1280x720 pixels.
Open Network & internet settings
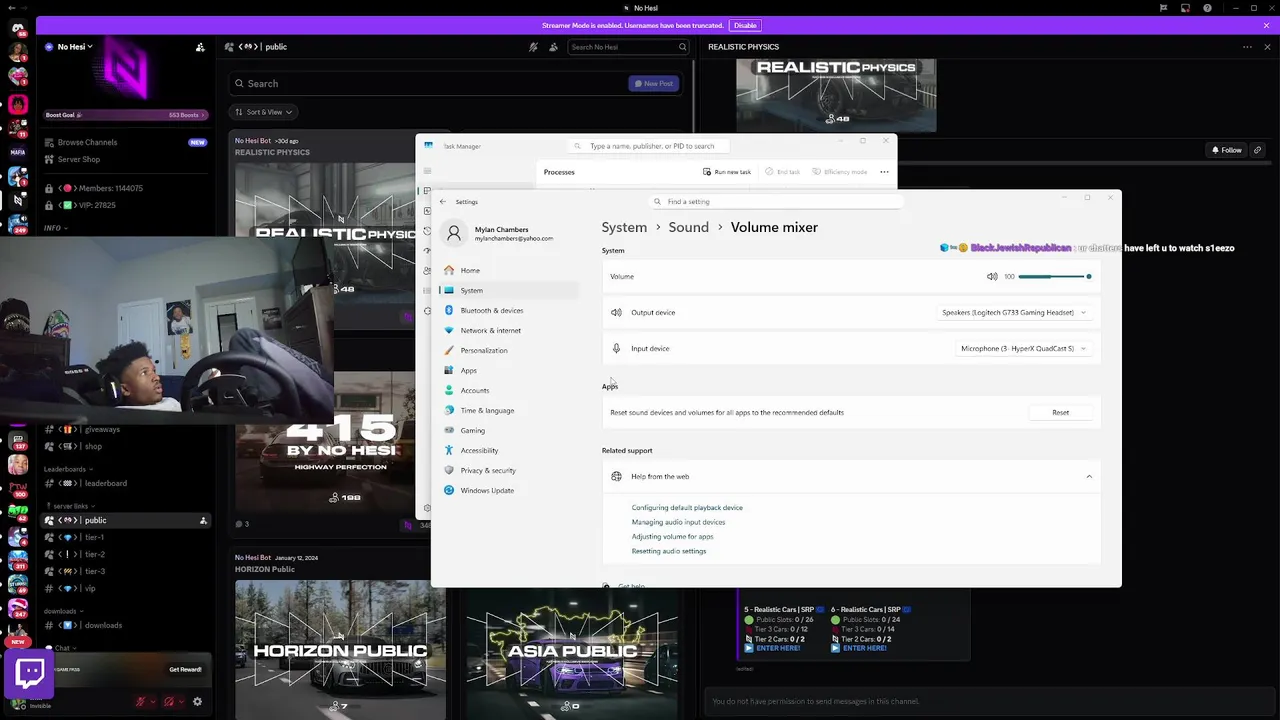click(x=510, y=330)
